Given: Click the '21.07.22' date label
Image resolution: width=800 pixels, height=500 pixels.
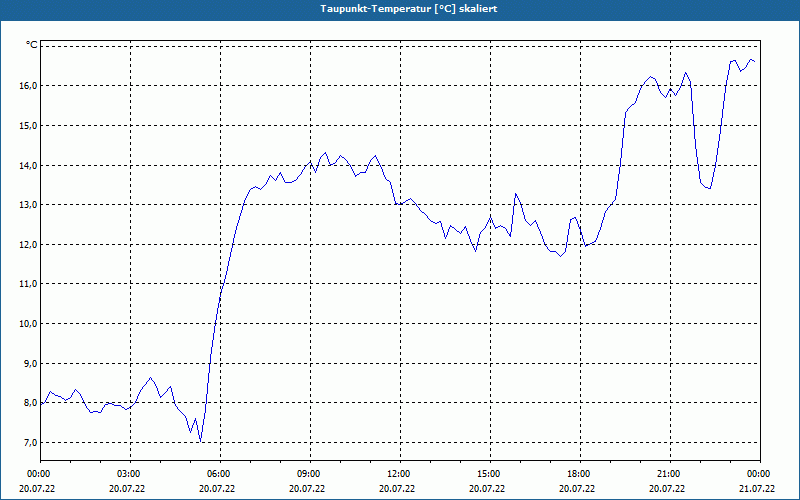Looking at the screenshot, I should [x=757, y=488].
